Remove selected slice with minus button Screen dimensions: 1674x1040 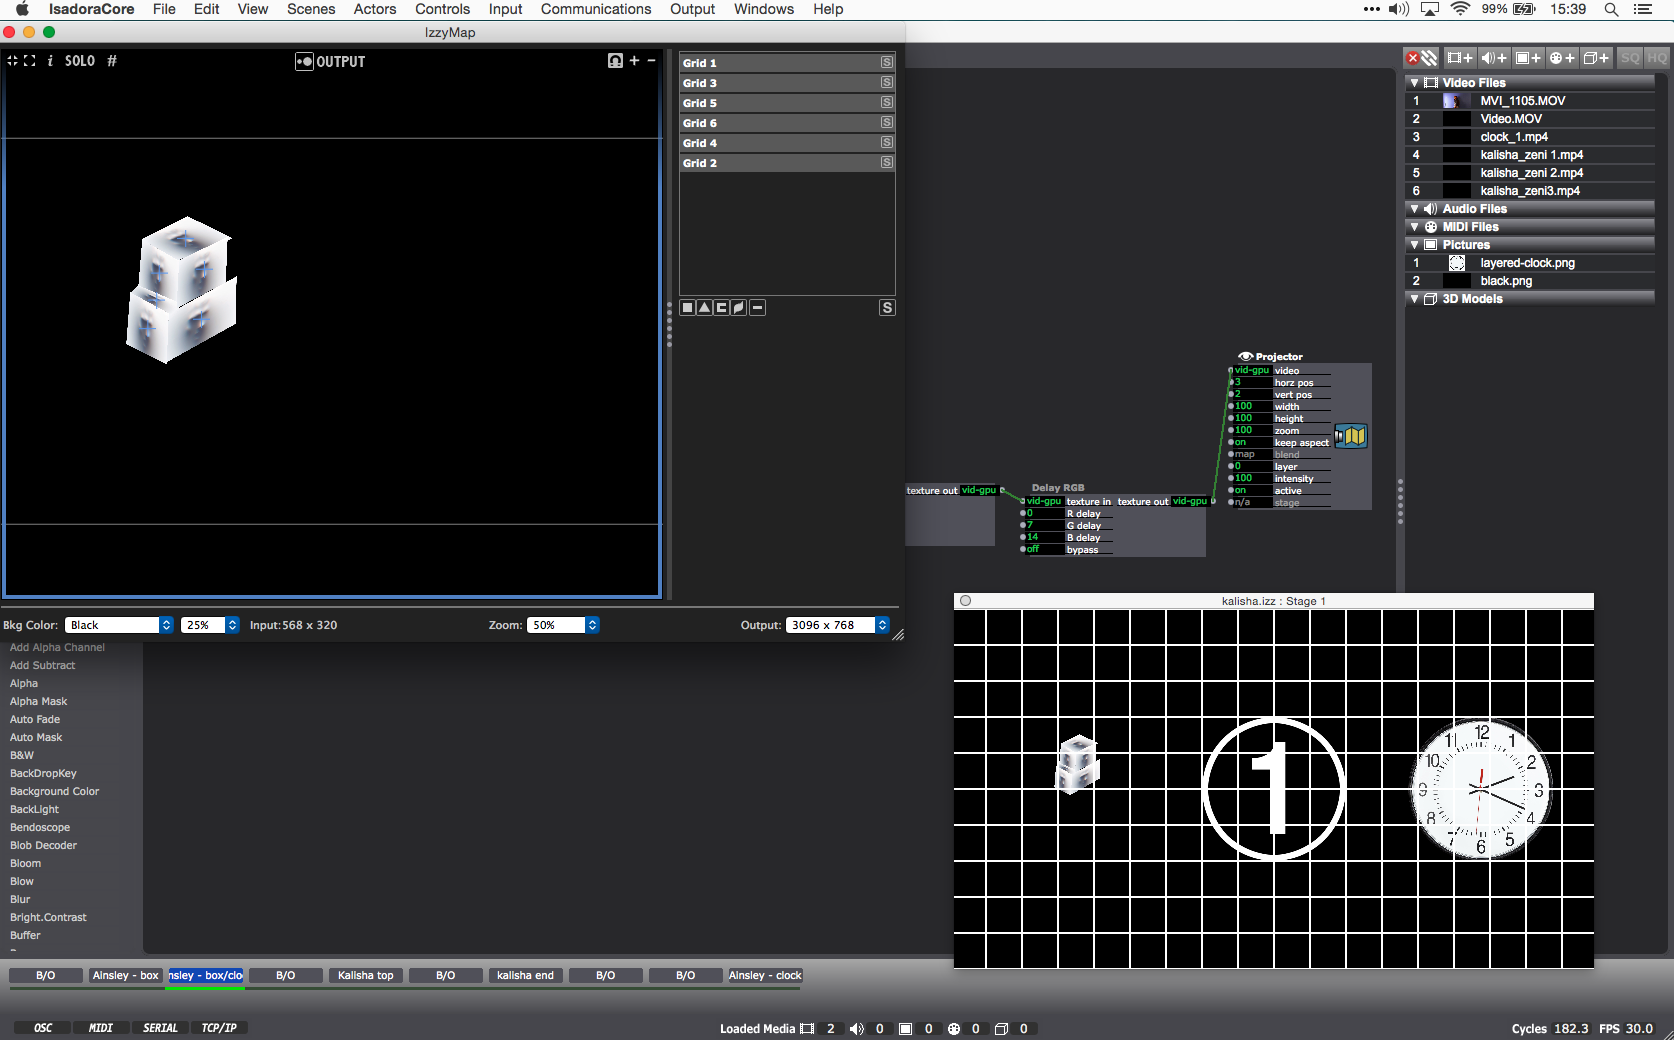(758, 308)
